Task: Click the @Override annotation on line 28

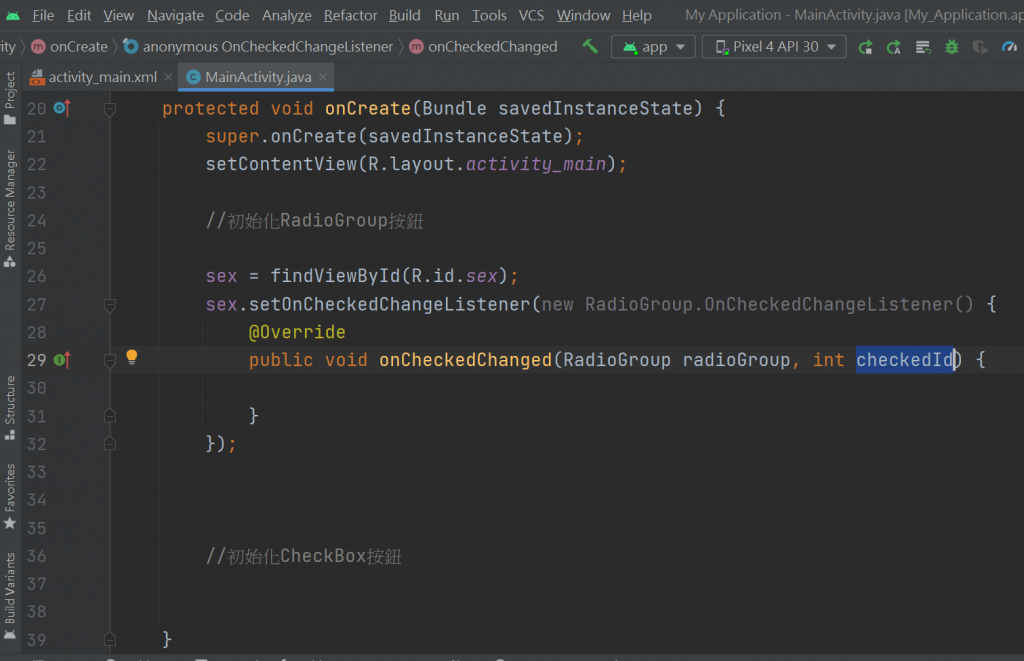Action: coord(297,332)
